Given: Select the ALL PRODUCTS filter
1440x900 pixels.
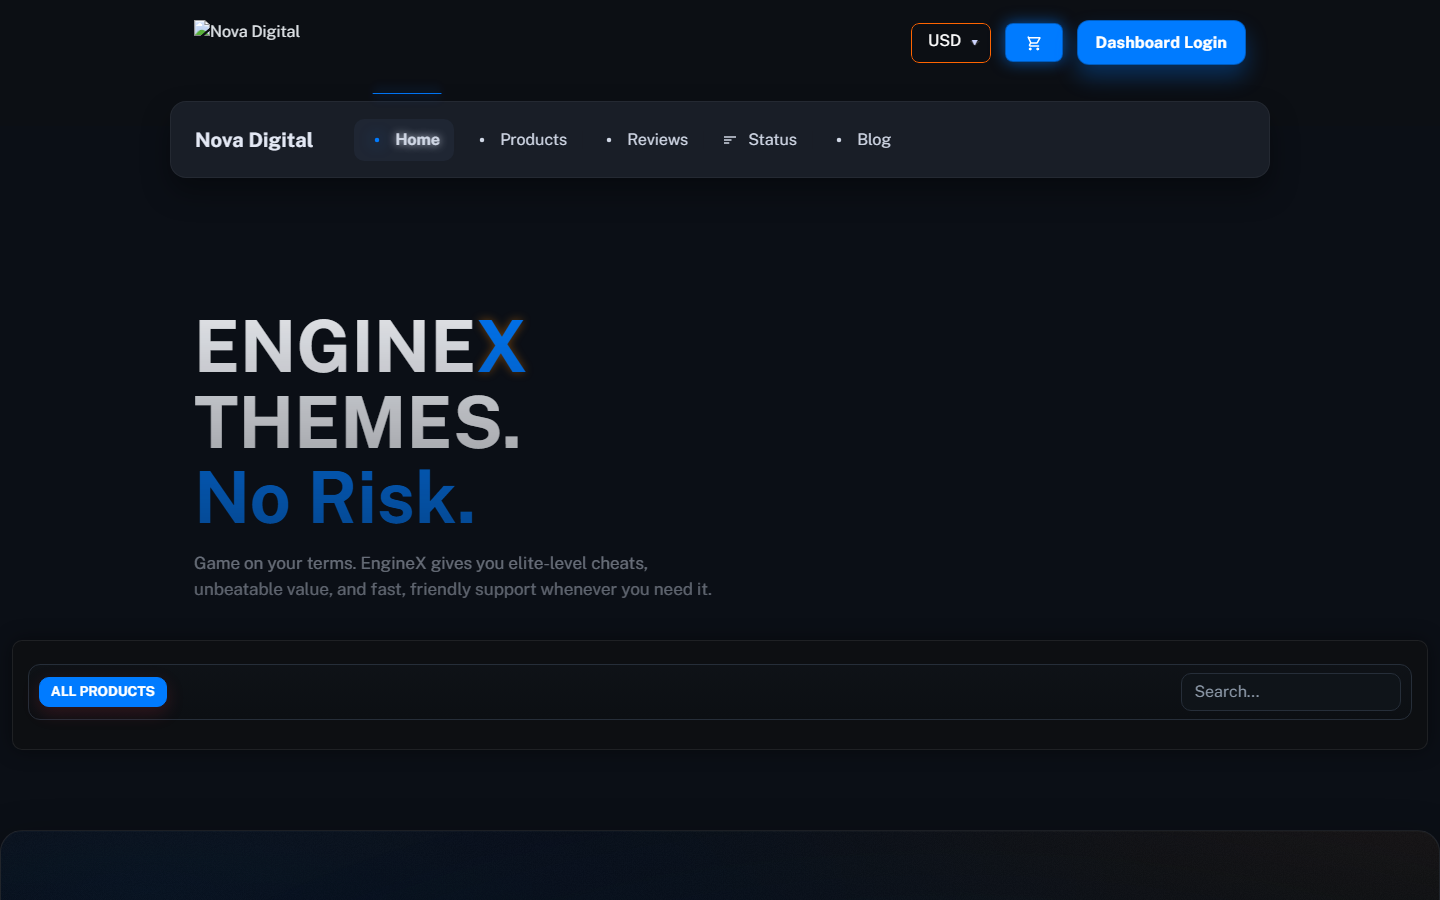Looking at the screenshot, I should 103,692.
